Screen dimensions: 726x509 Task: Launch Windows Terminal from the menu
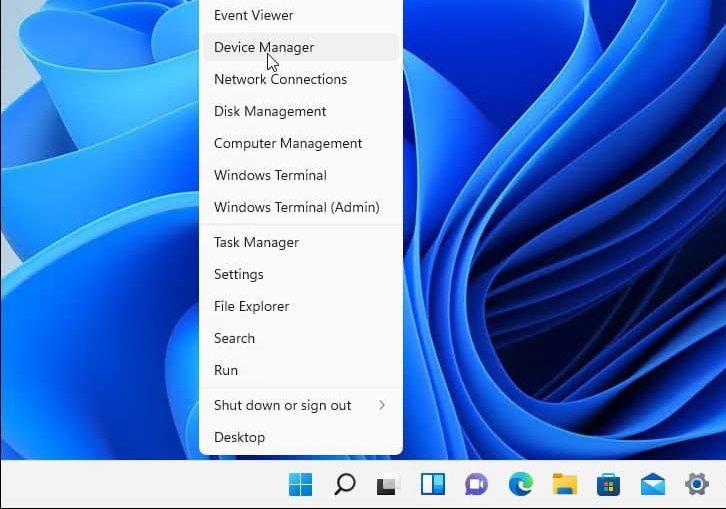click(x=301, y=175)
